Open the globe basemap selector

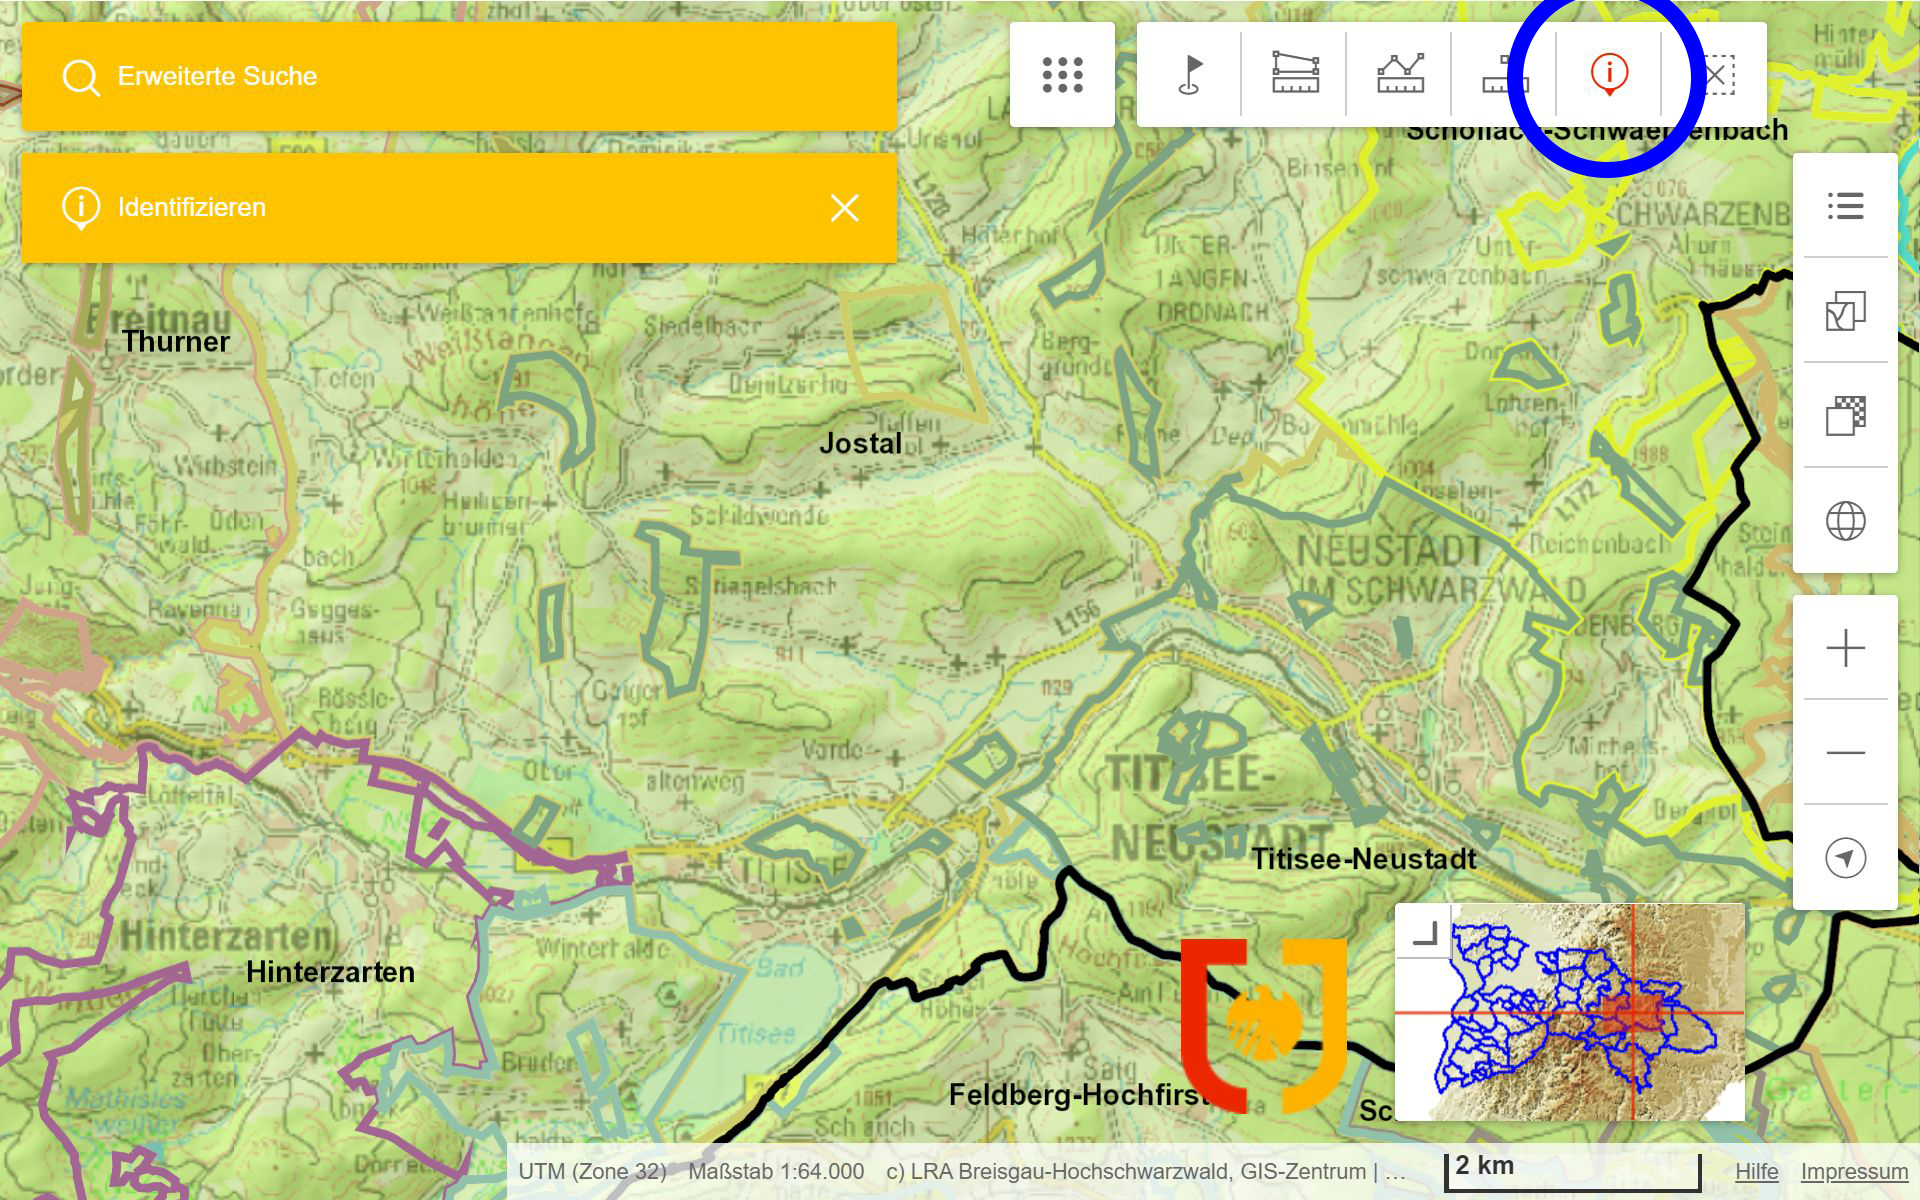coord(1845,521)
